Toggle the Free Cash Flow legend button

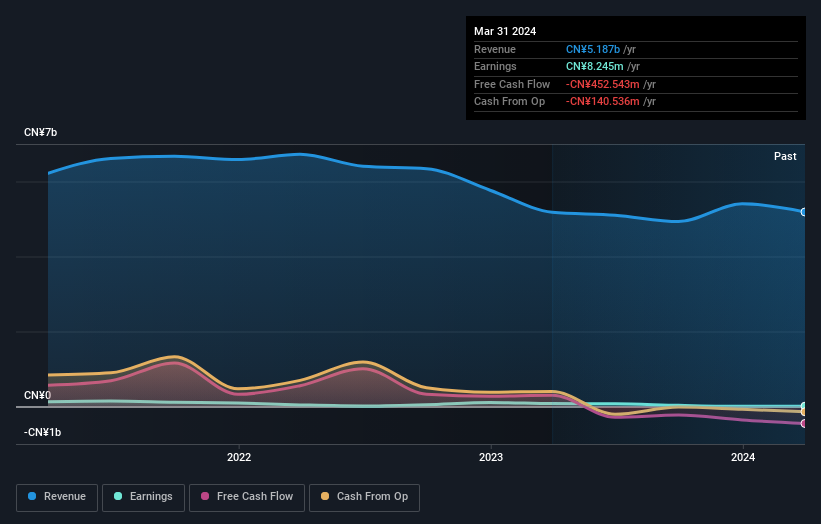click(247, 497)
